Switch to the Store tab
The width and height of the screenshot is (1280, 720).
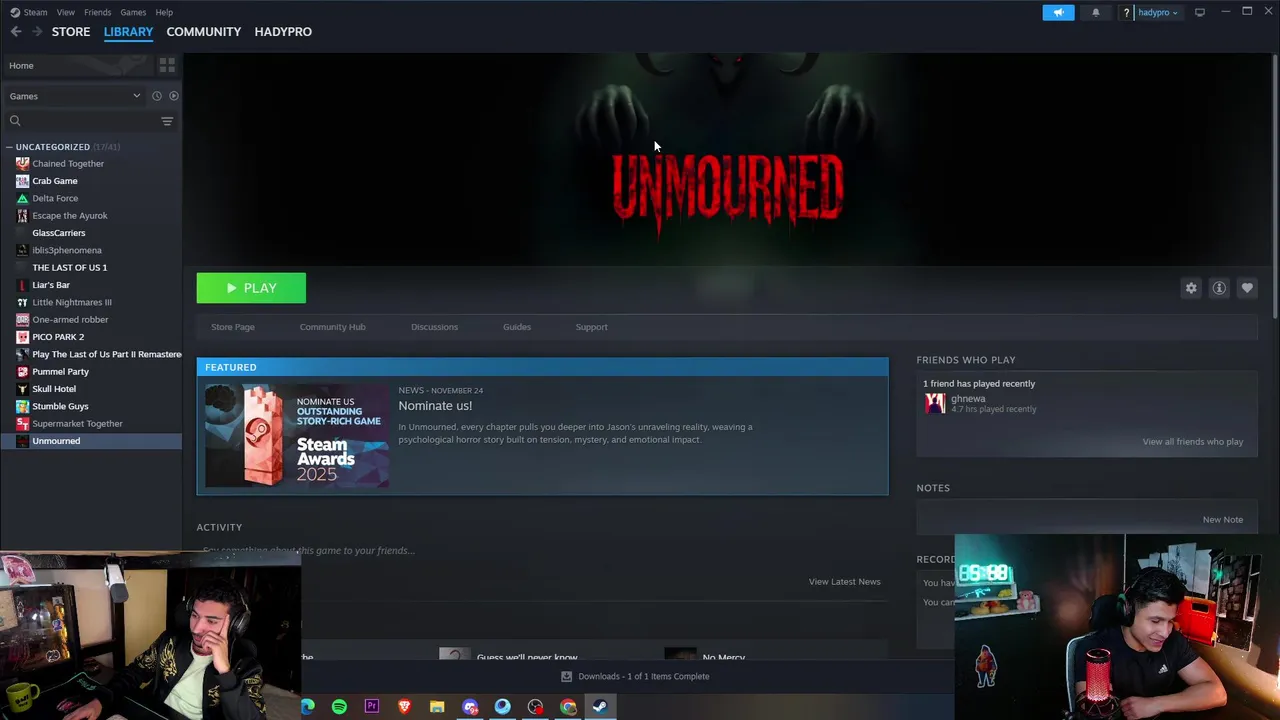pos(71,32)
